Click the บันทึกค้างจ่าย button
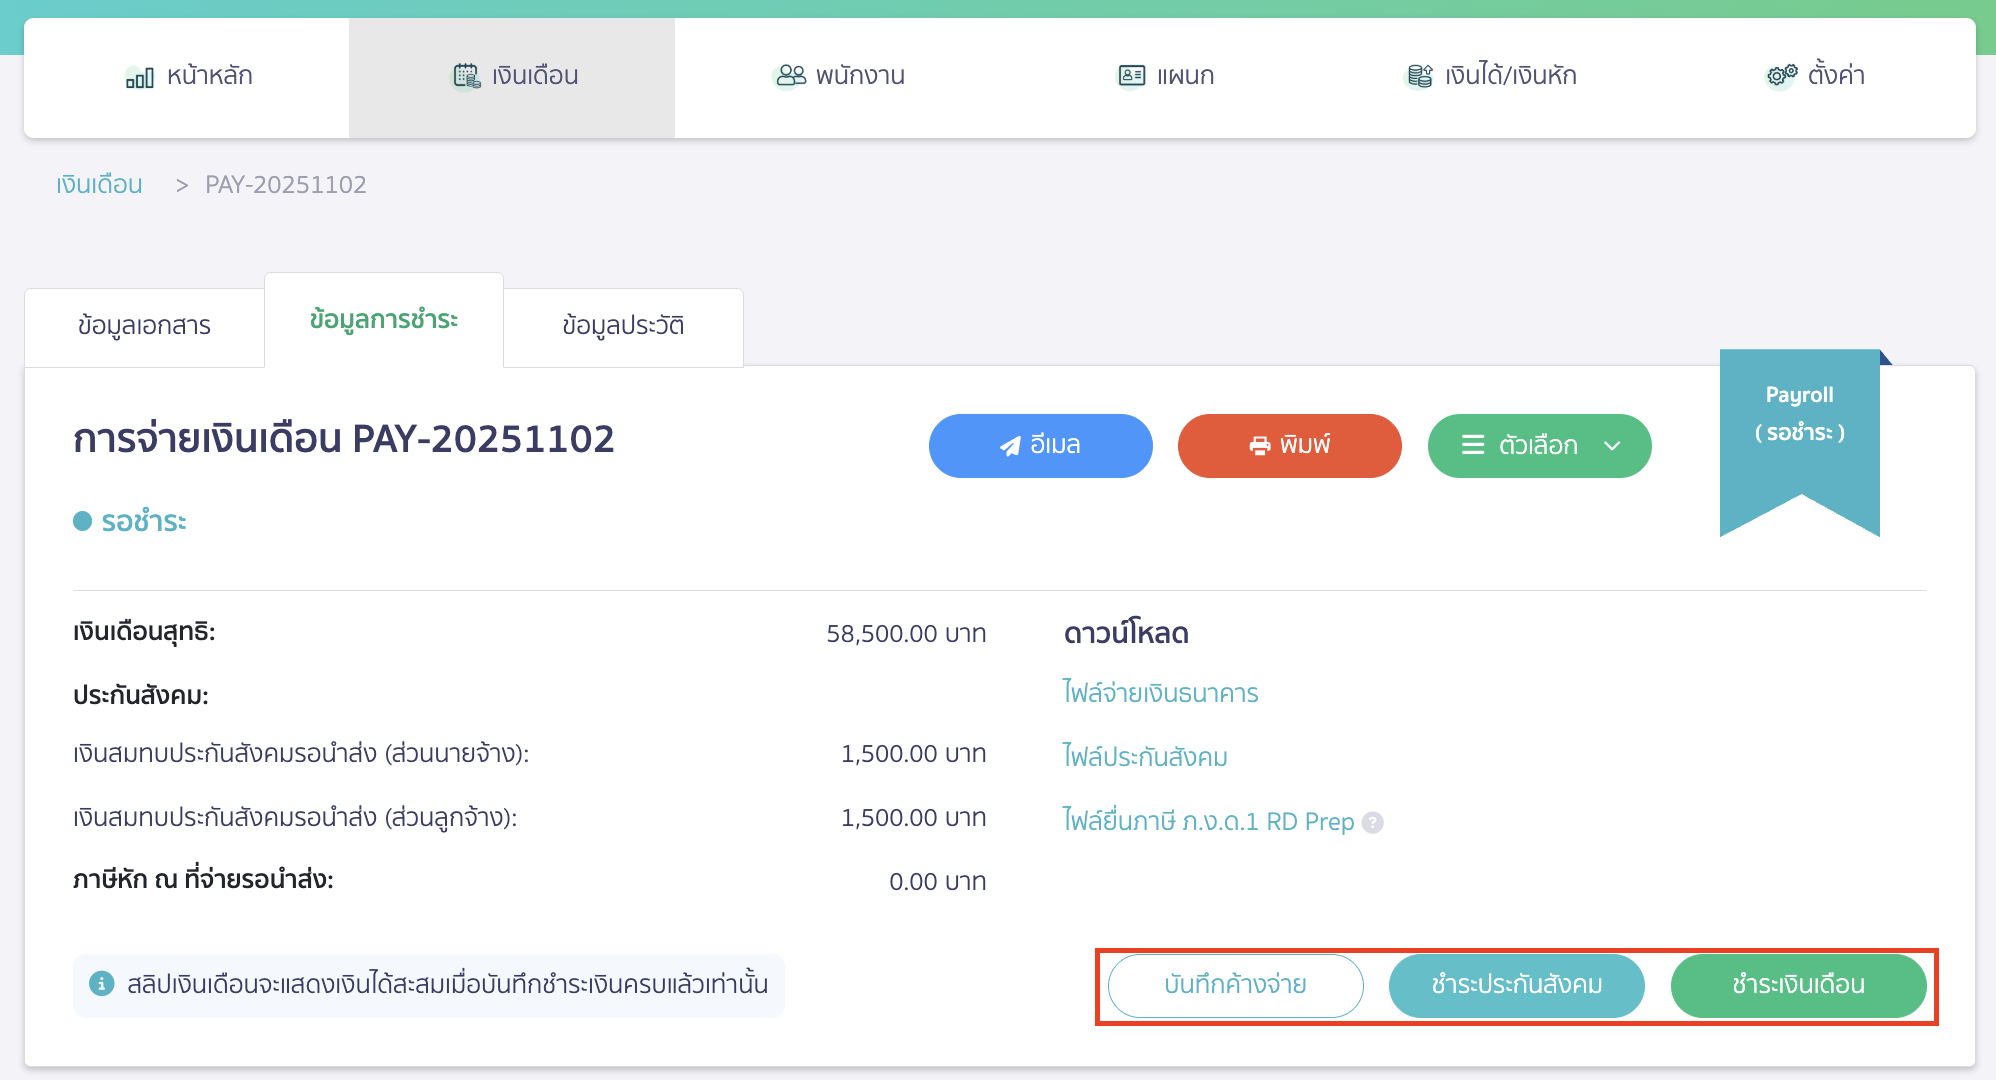Screen dimensions: 1996x1080 pos(1234,985)
